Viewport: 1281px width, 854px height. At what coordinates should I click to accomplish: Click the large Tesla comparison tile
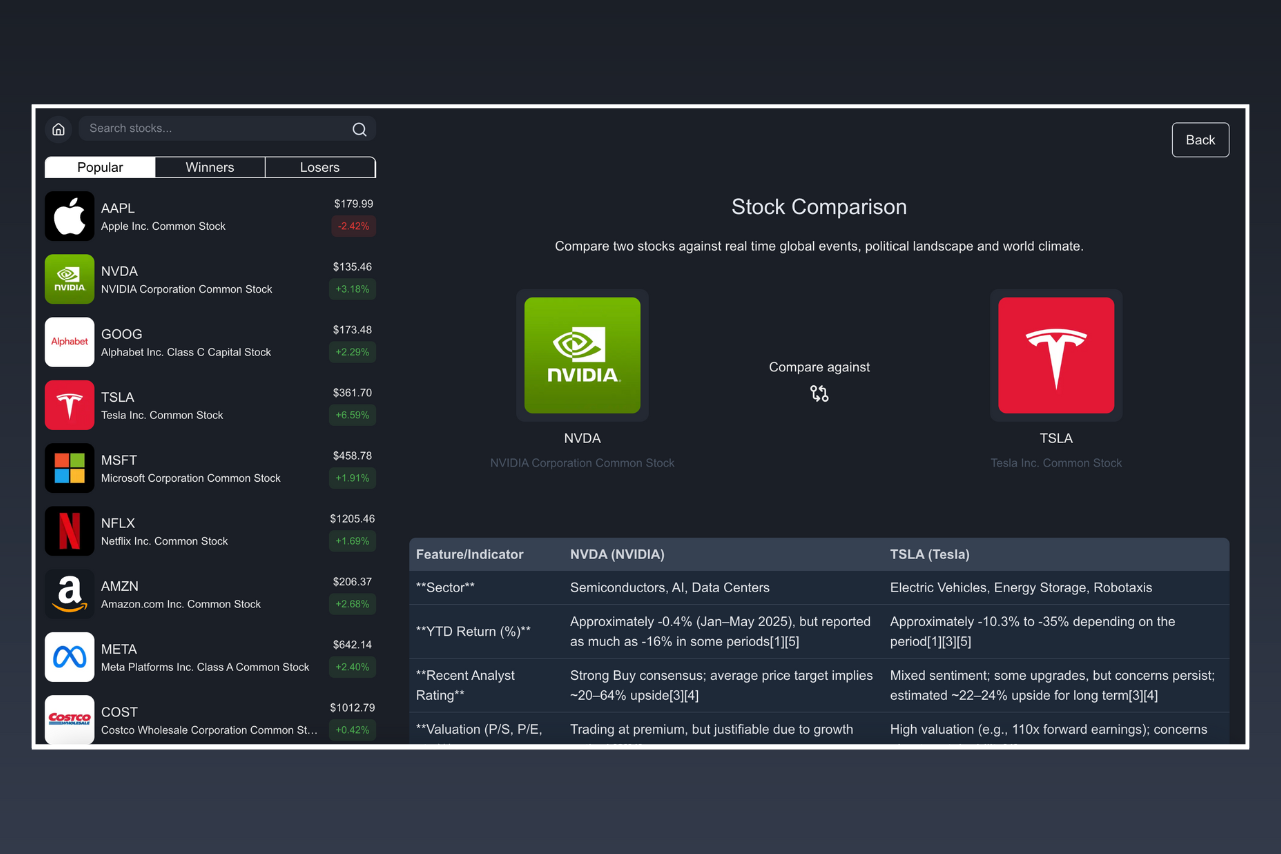pos(1056,355)
